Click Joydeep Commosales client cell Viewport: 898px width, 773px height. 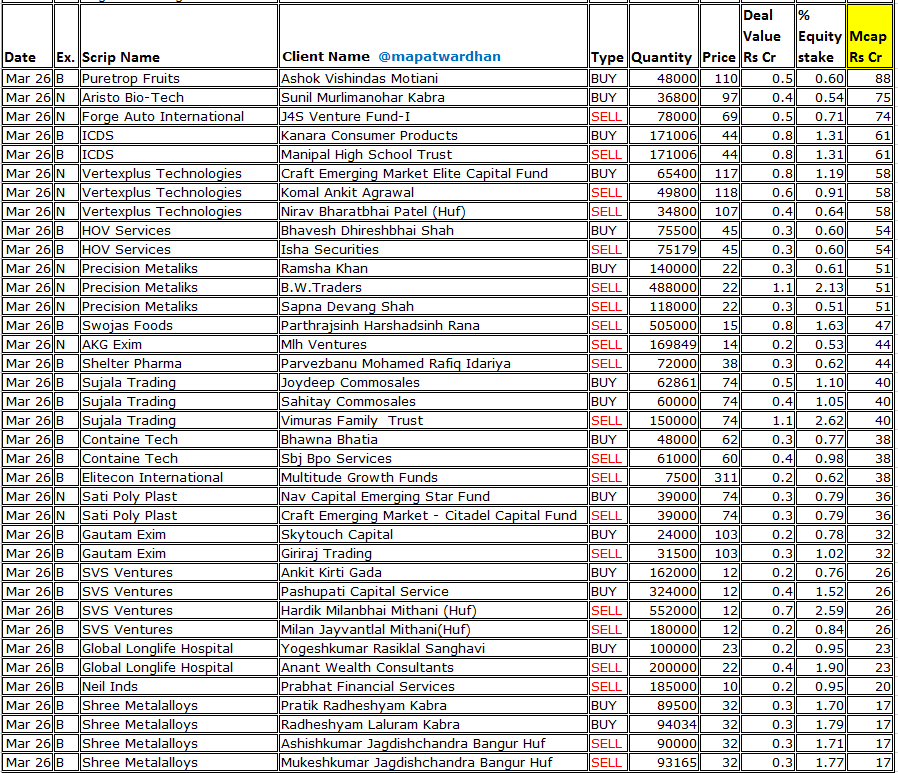click(x=433, y=382)
